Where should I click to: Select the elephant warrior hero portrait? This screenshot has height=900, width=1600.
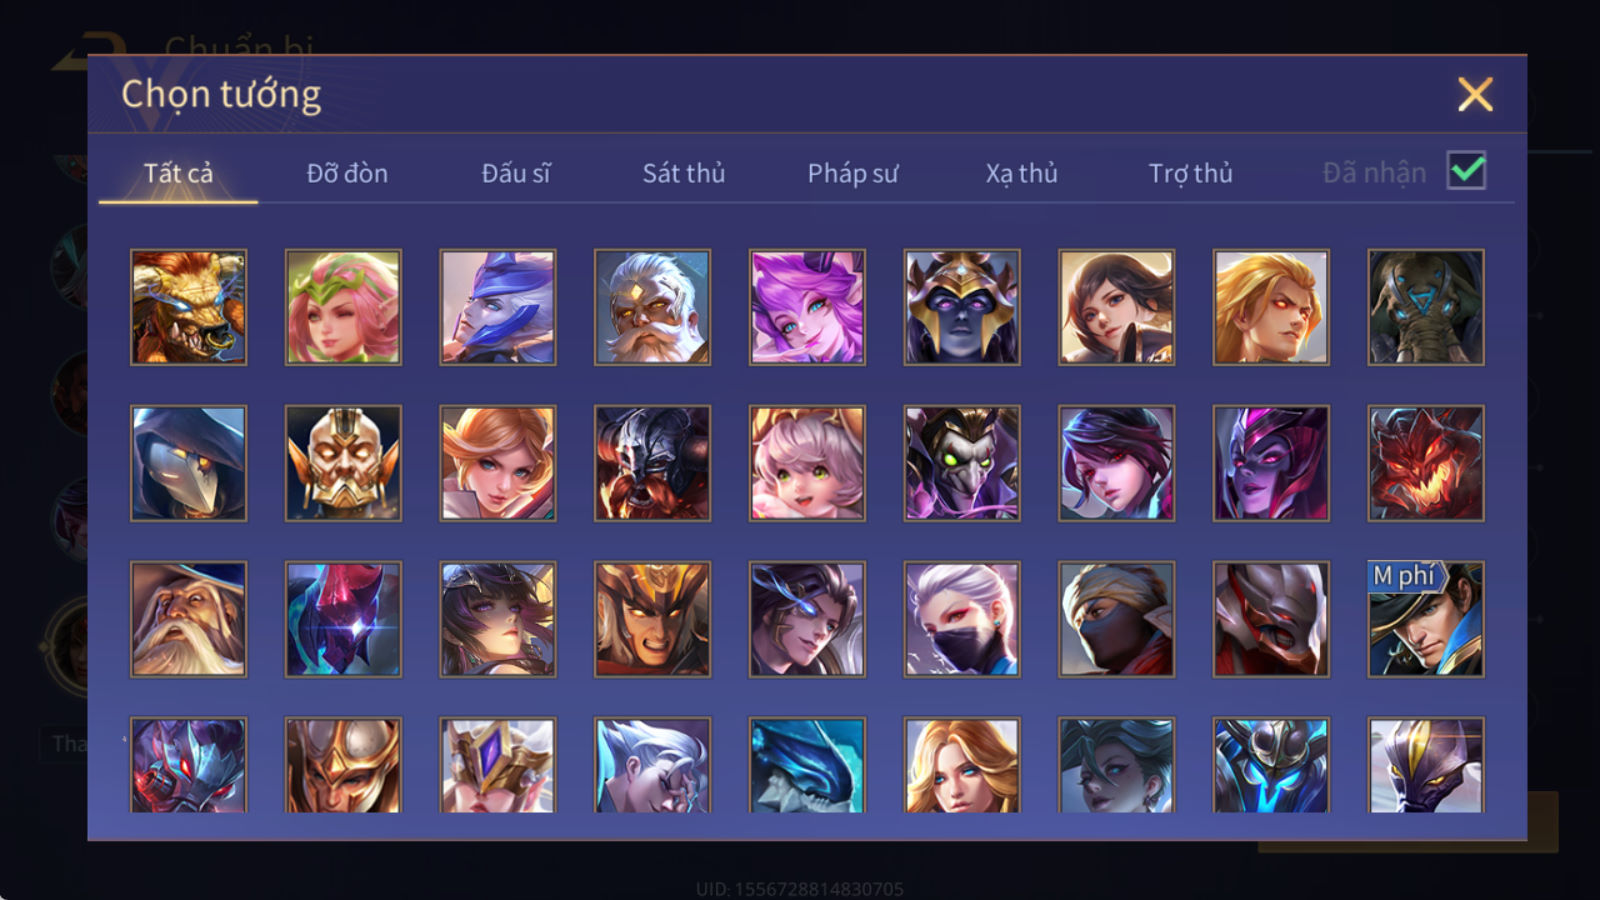(x=1426, y=307)
